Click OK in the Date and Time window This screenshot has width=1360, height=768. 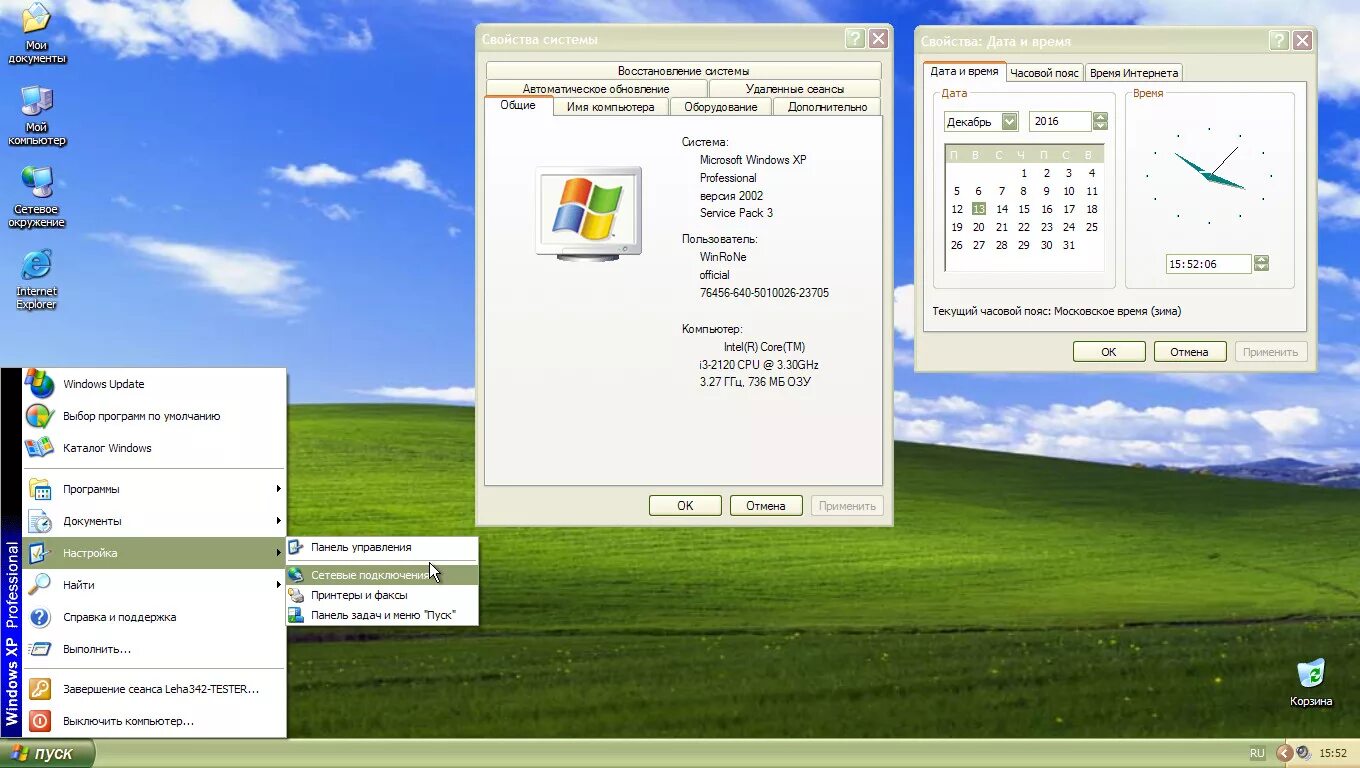click(1109, 352)
